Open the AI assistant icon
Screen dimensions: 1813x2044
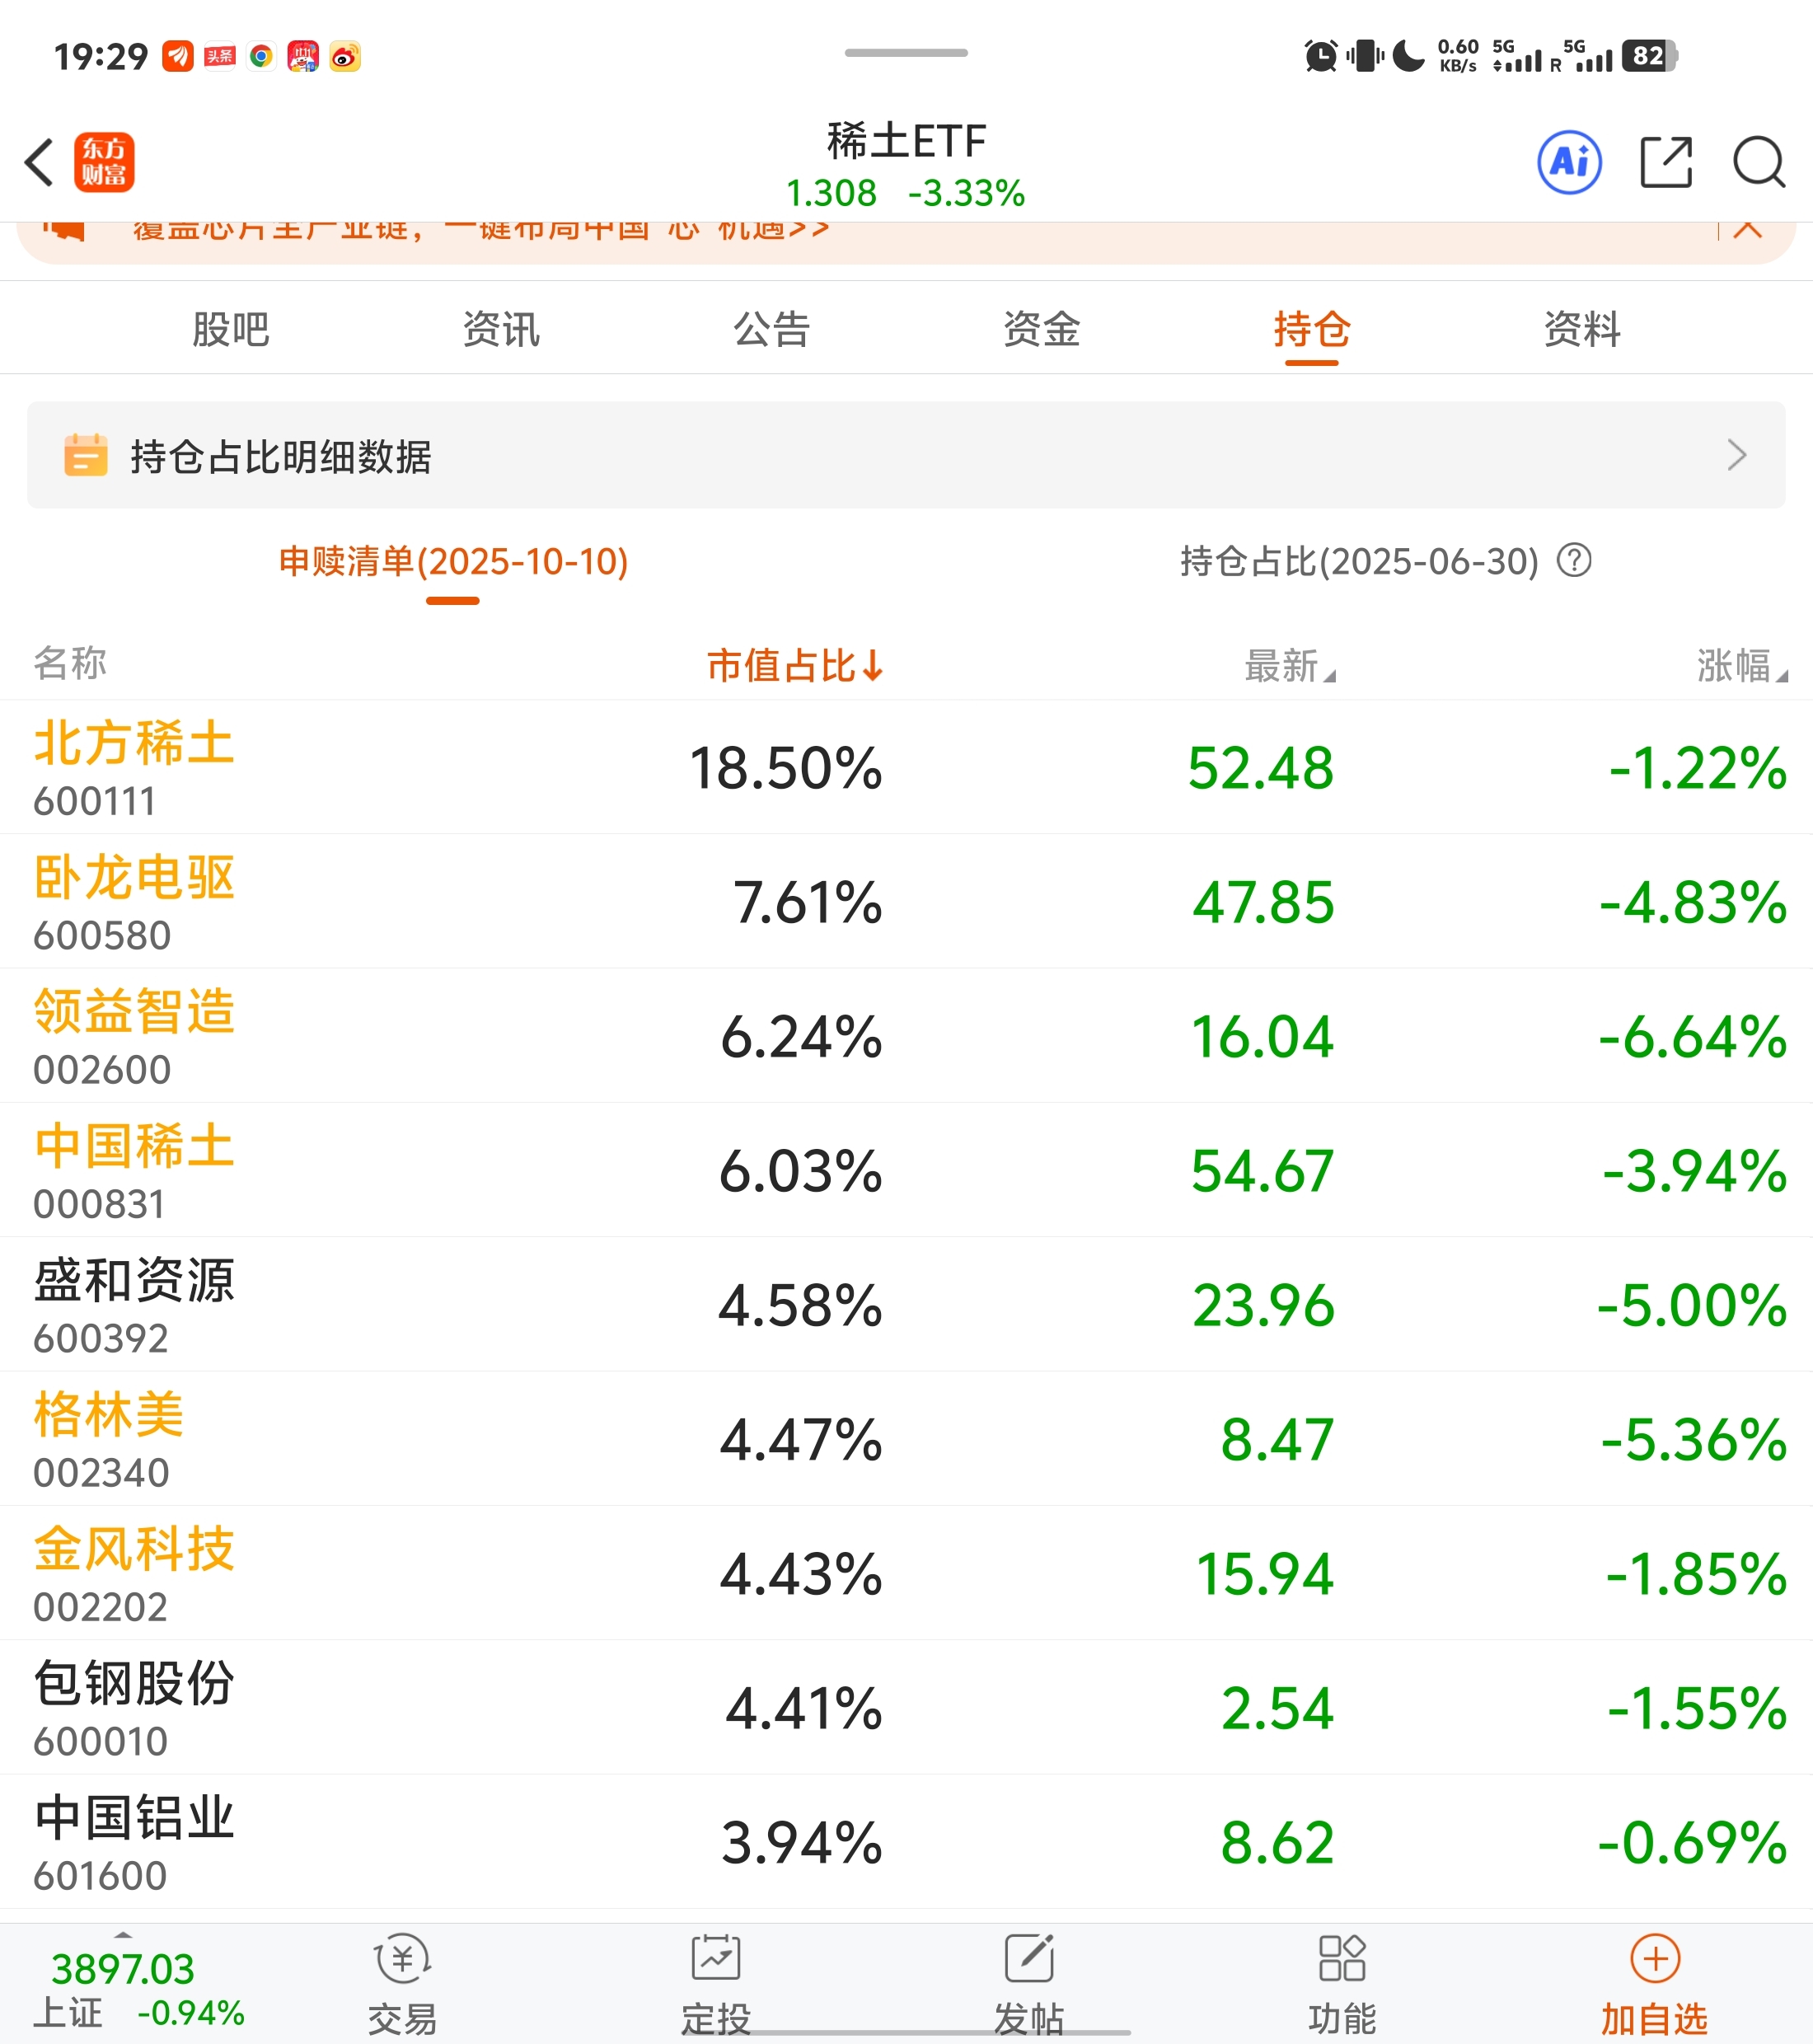1568,162
